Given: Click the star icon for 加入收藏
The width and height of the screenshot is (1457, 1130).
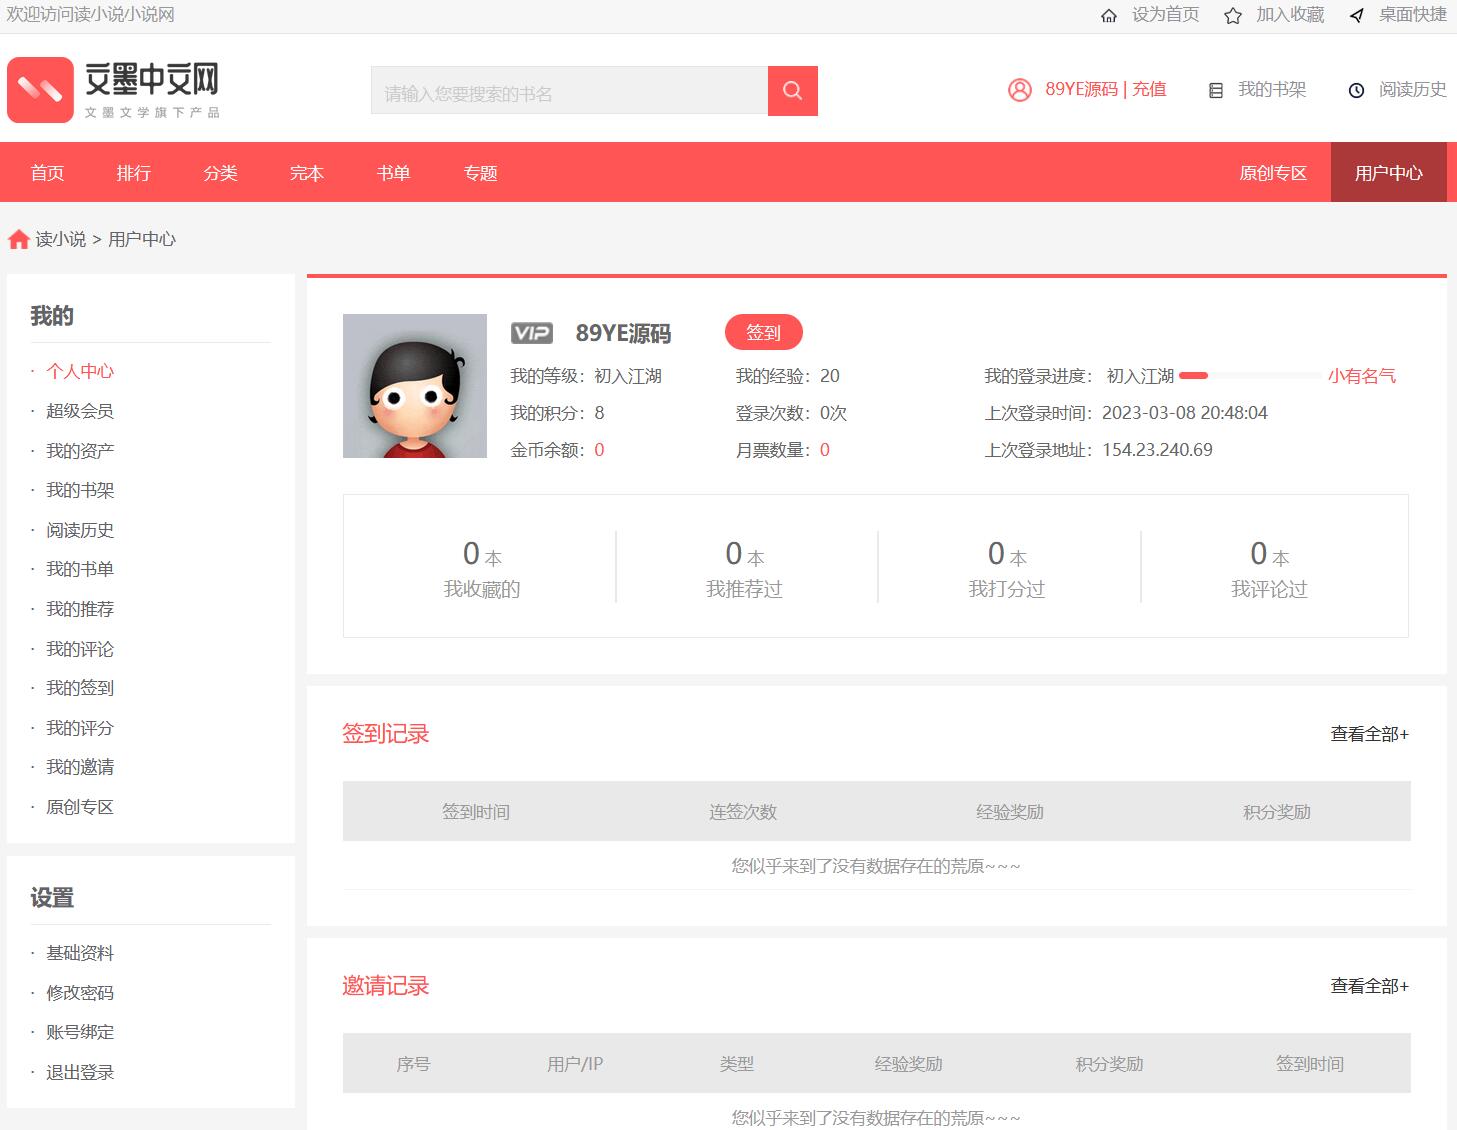Looking at the screenshot, I should tap(1233, 15).
